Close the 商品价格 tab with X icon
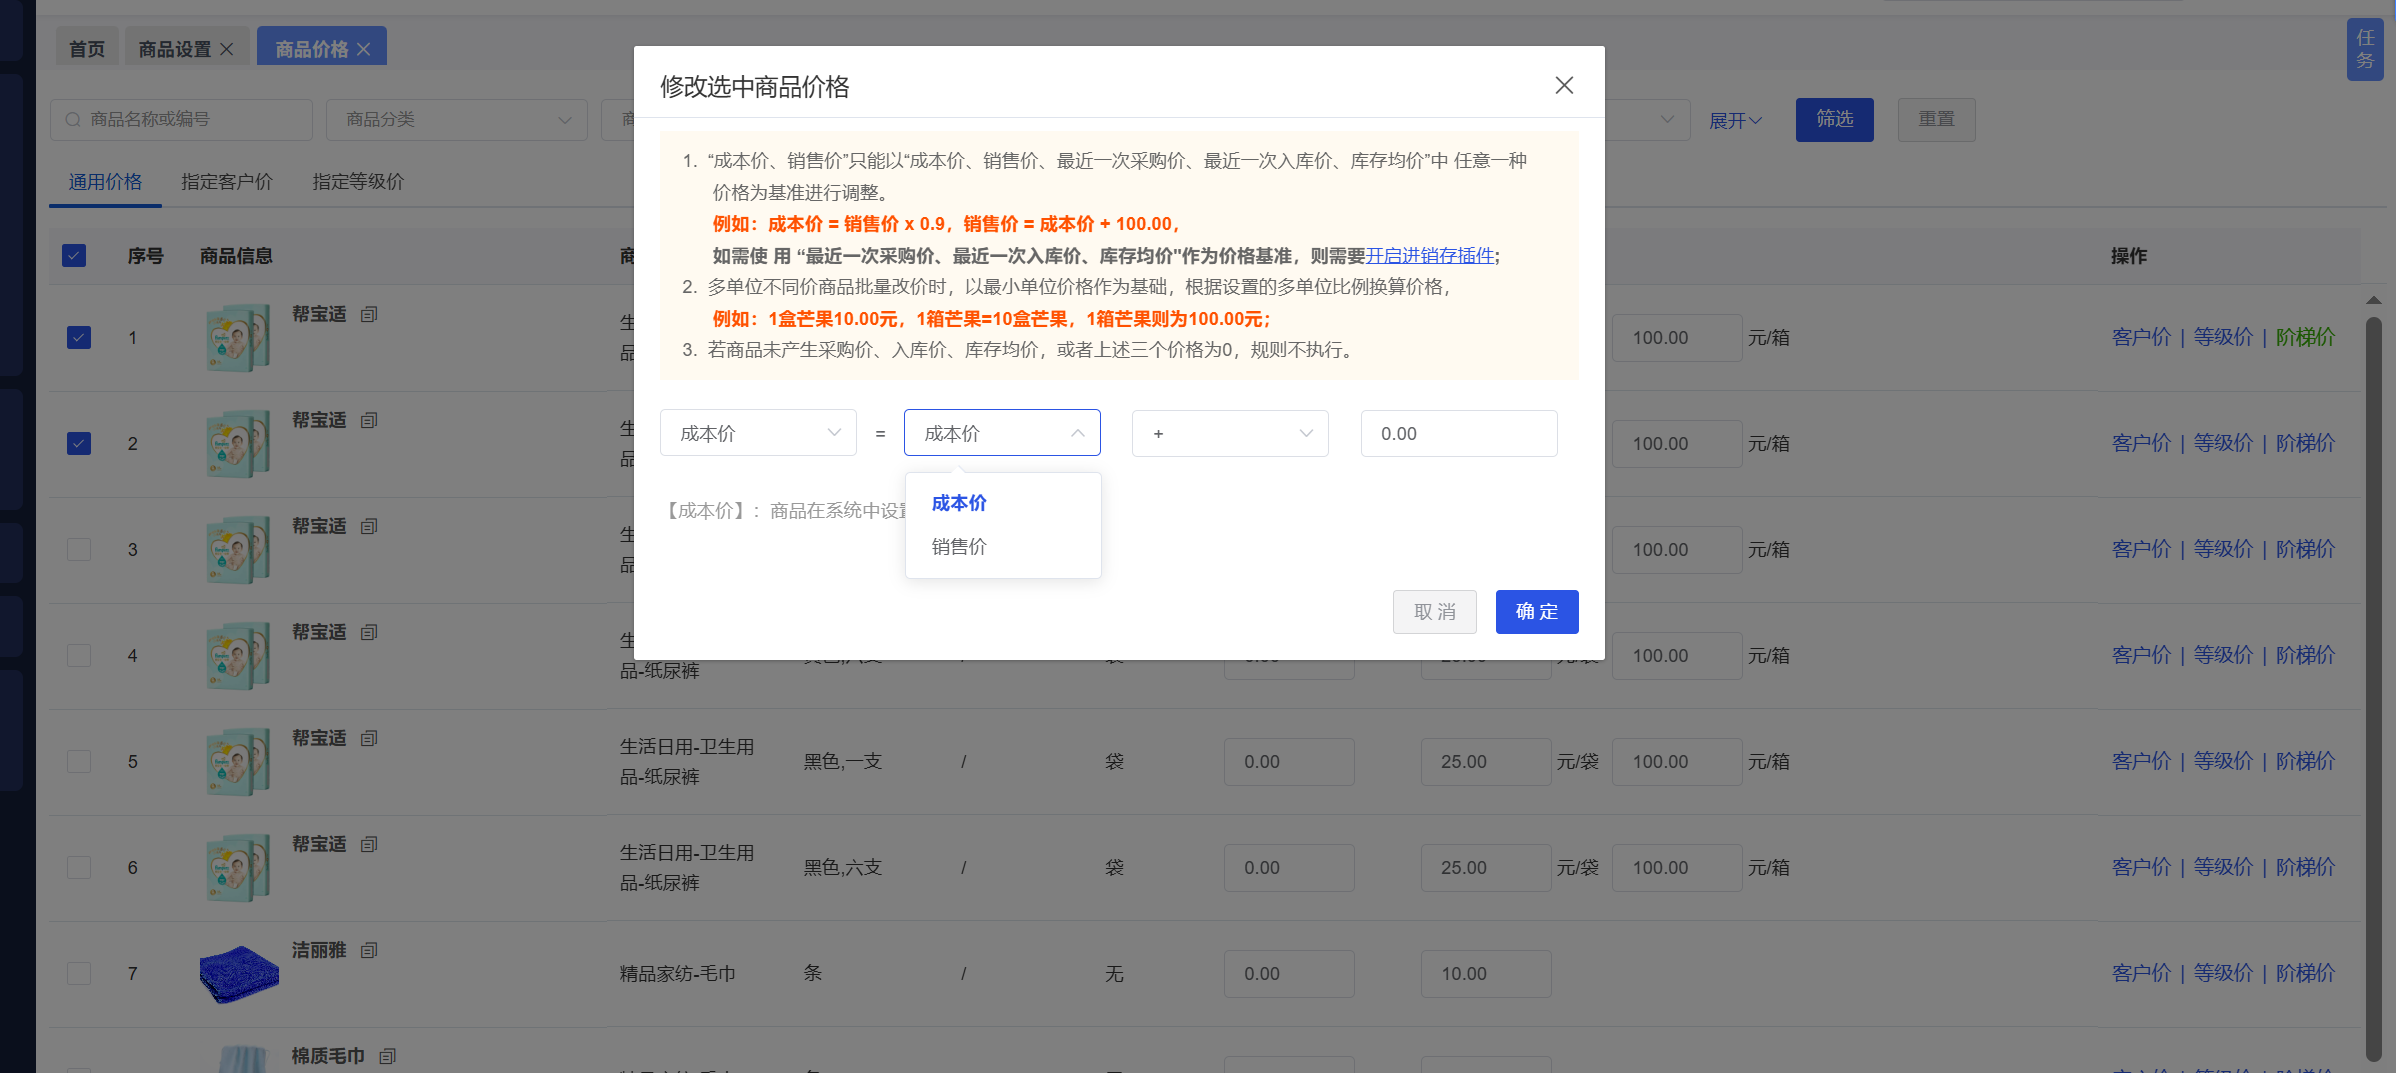 (x=364, y=49)
